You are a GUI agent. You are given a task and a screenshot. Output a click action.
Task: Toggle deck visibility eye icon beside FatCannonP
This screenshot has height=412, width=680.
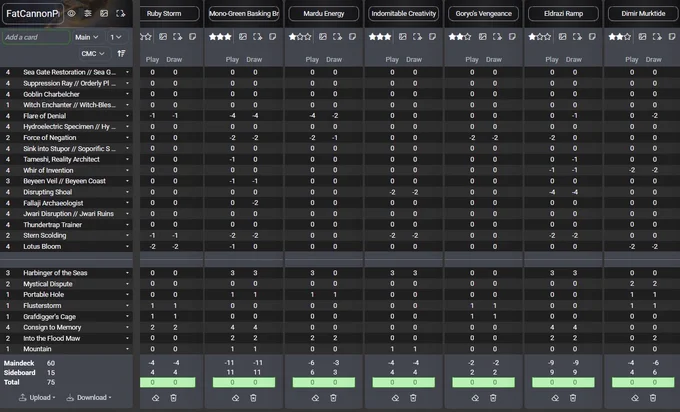72,13
